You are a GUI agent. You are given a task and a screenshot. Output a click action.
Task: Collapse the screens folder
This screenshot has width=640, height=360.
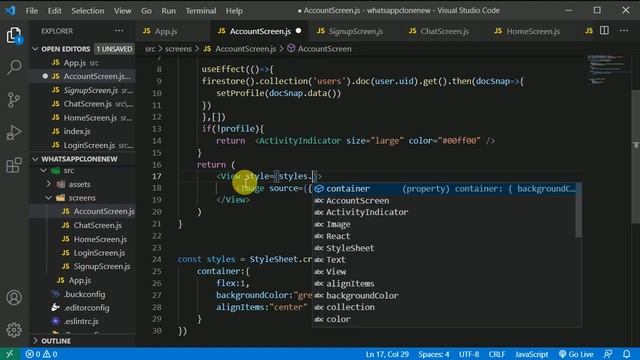(49, 198)
